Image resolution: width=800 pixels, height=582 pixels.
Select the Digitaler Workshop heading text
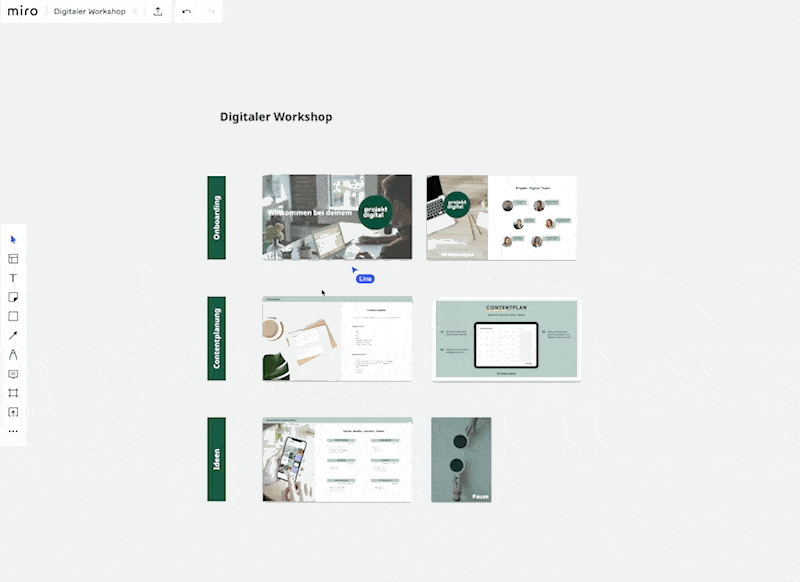[276, 117]
